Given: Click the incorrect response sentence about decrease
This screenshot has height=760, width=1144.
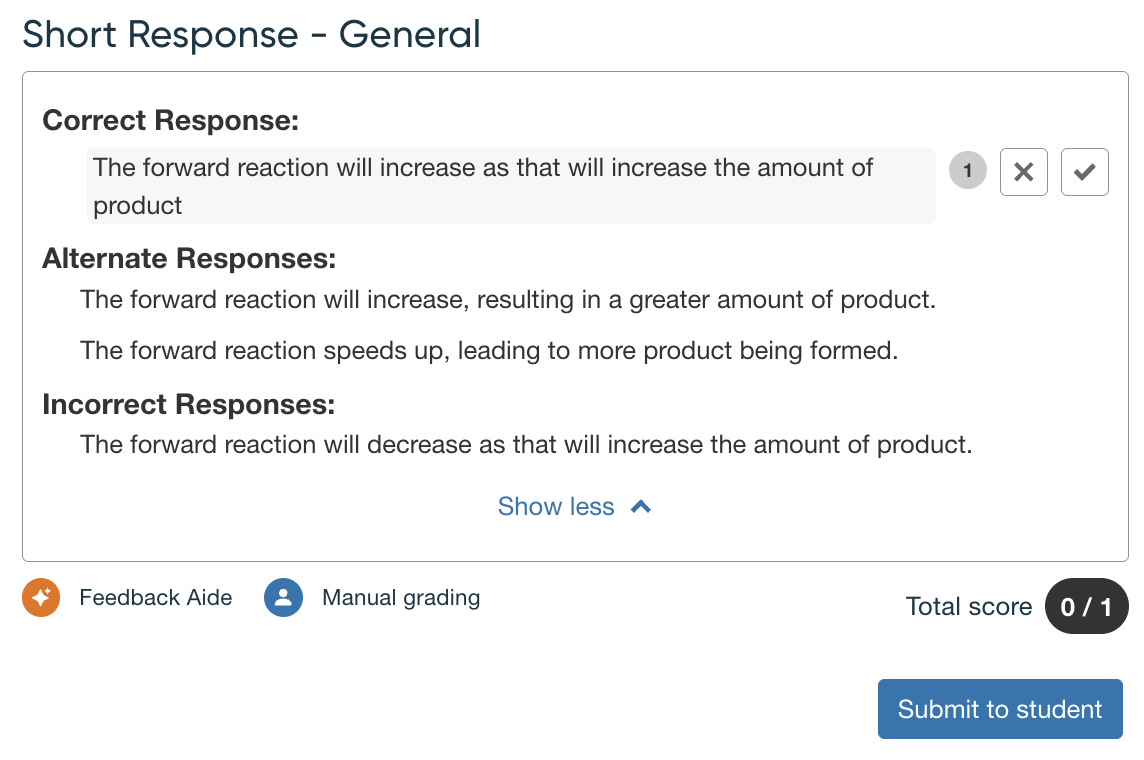Looking at the screenshot, I should (x=526, y=444).
